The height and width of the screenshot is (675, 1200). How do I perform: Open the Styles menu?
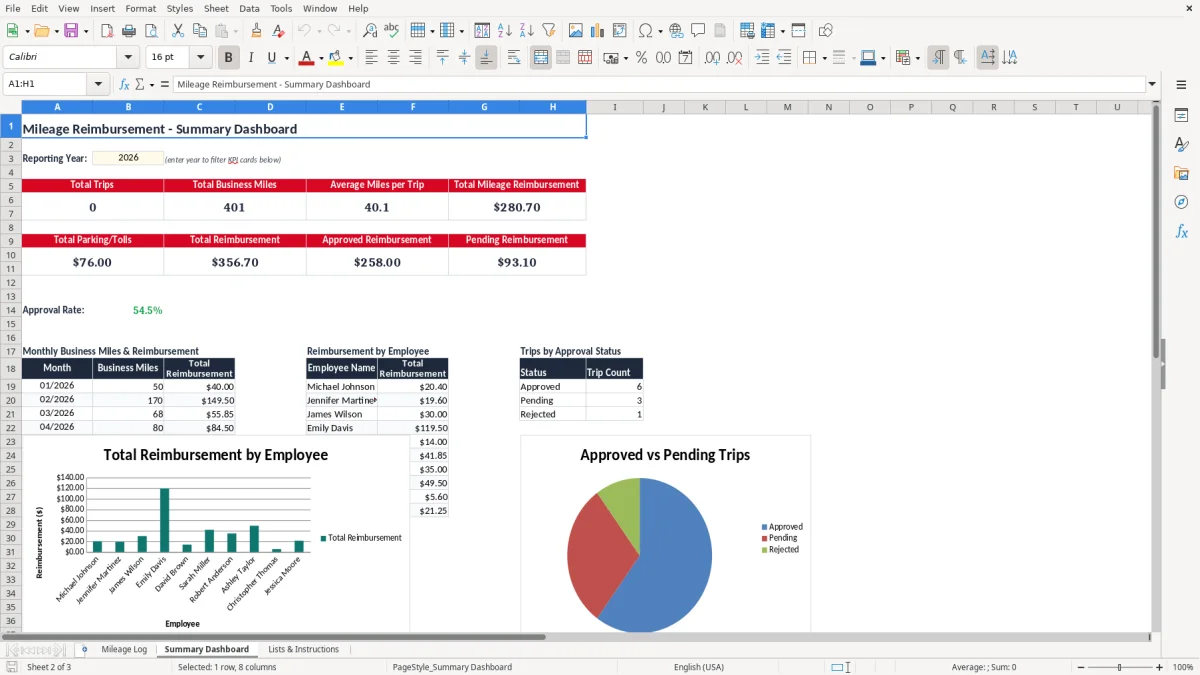click(180, 8)
